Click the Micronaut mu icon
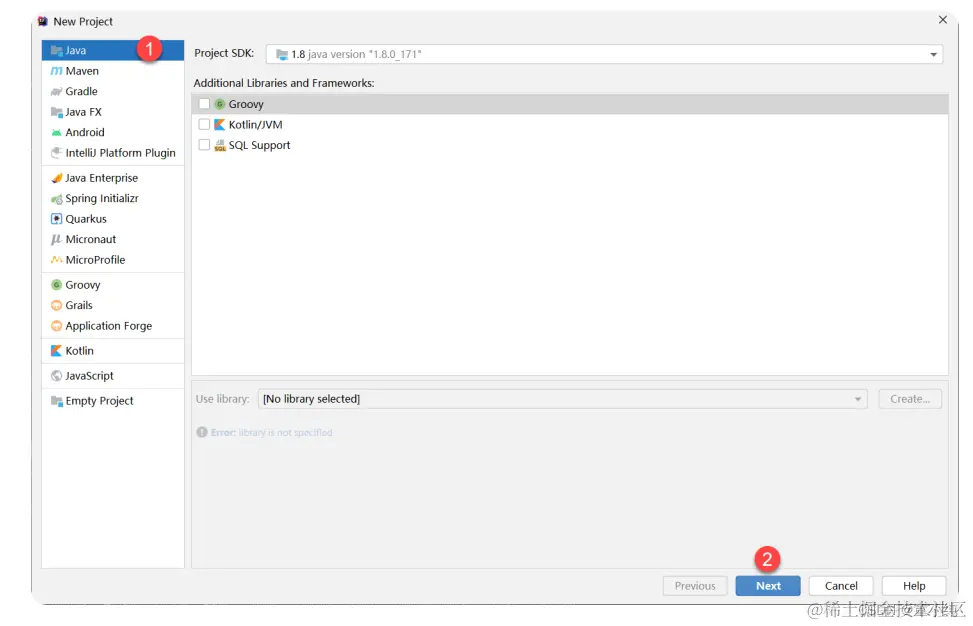The height and width of the screenshot is (626, 973). click(56, 239)
